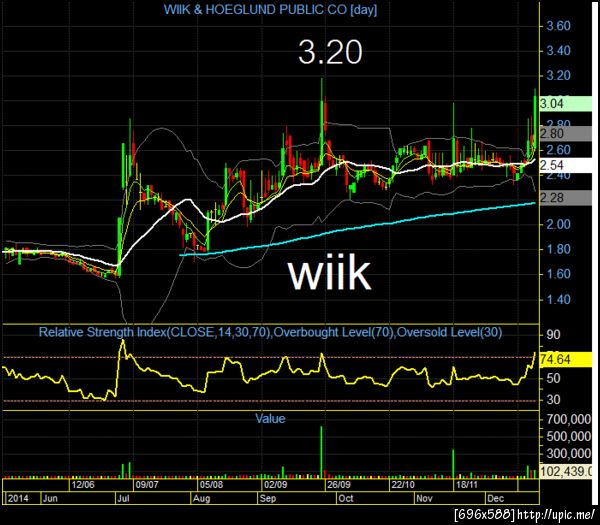Select the 700,000 value axis label
The height and width of the screenshot is (525, 600).
click(x=569, y=419)
